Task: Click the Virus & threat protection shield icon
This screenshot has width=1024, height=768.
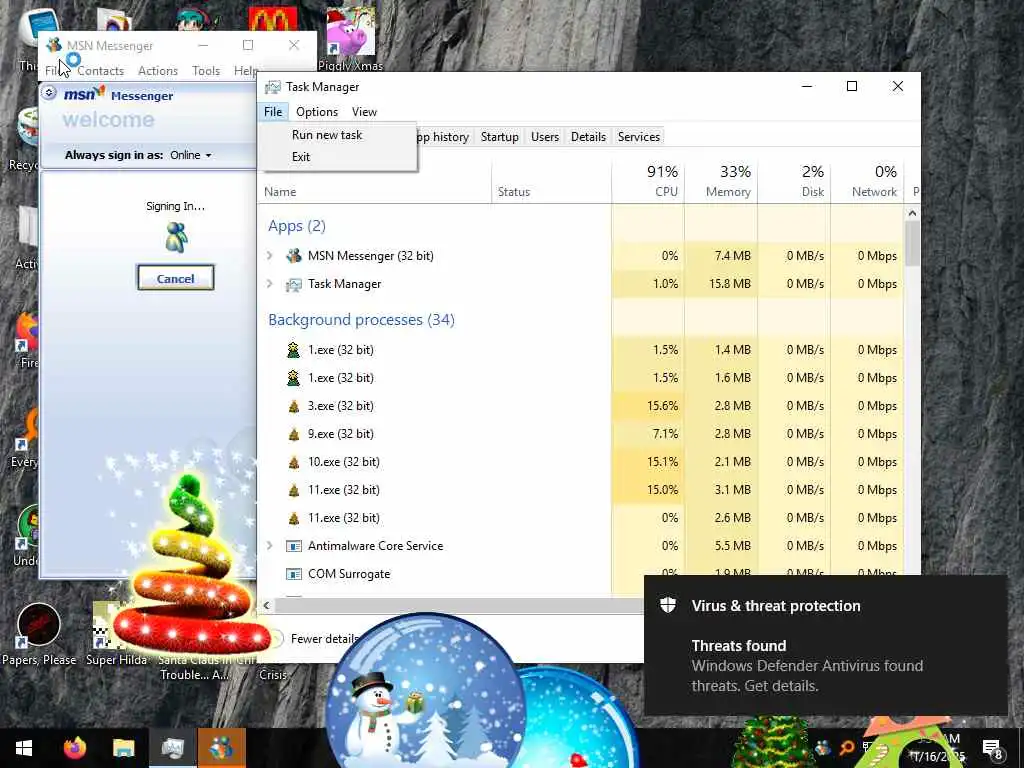Action: coord(667,605)
